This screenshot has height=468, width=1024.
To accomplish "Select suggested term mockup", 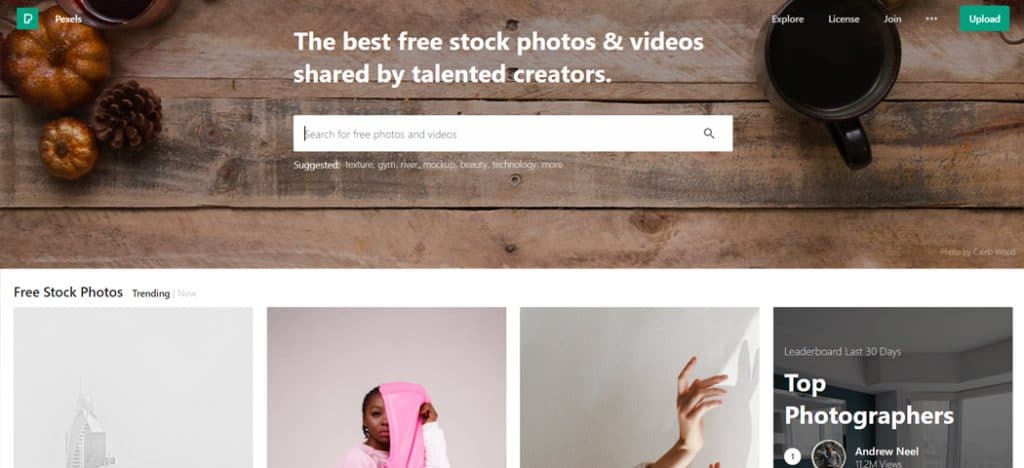I will point(439,165).
